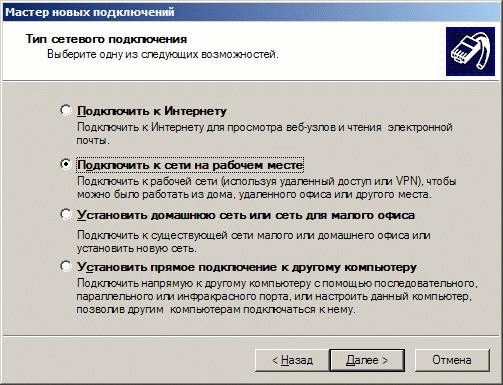503x385 pixels.
Task: Choose the 'Установить прямое подключение' radio circle
Action: tap(66, 267)
